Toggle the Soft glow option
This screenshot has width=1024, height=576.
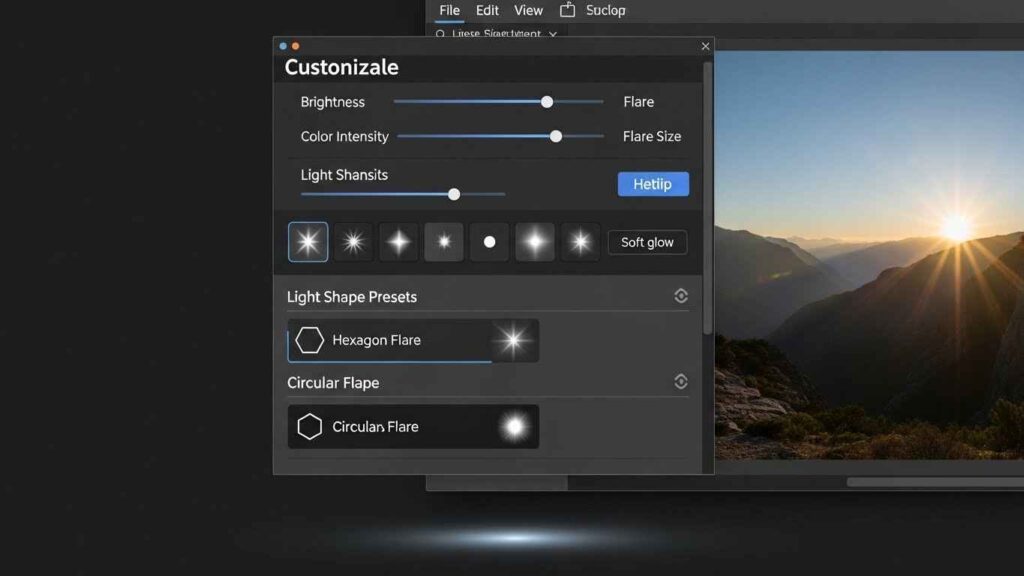pyautogui.click(x=647, y=241)
